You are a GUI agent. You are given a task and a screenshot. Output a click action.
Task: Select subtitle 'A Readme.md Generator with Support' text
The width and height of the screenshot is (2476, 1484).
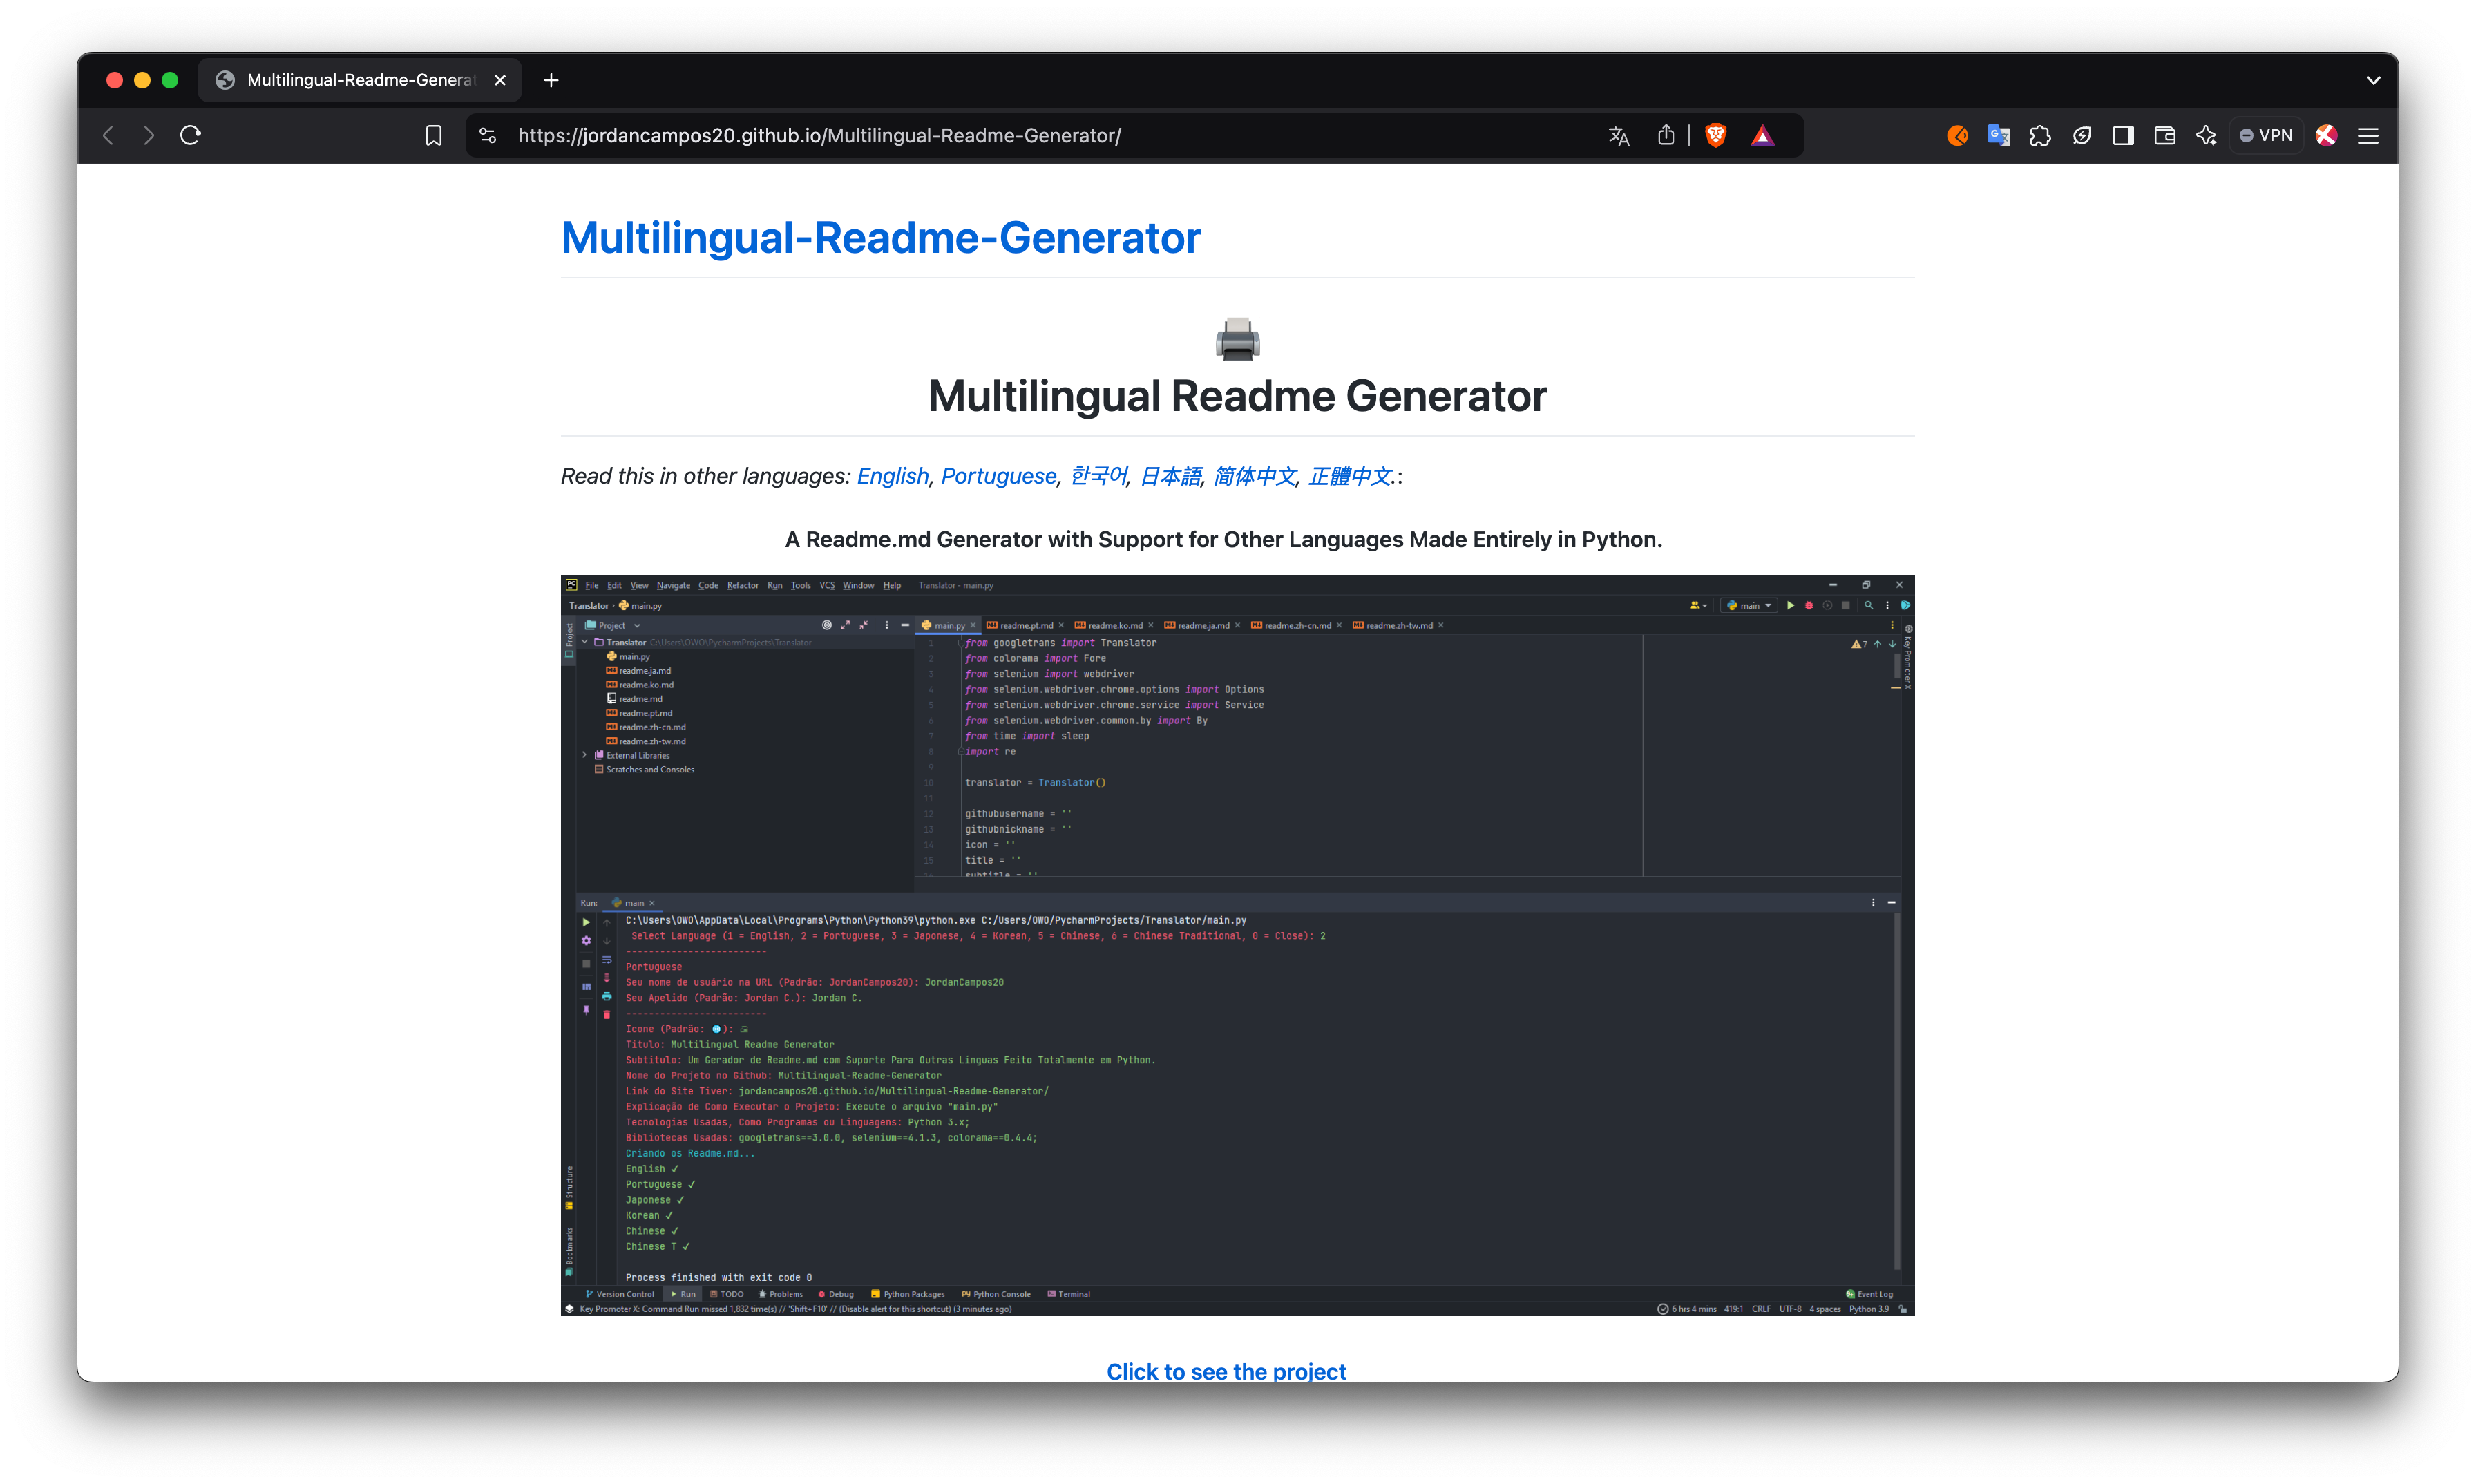[x=1223, y=539]
